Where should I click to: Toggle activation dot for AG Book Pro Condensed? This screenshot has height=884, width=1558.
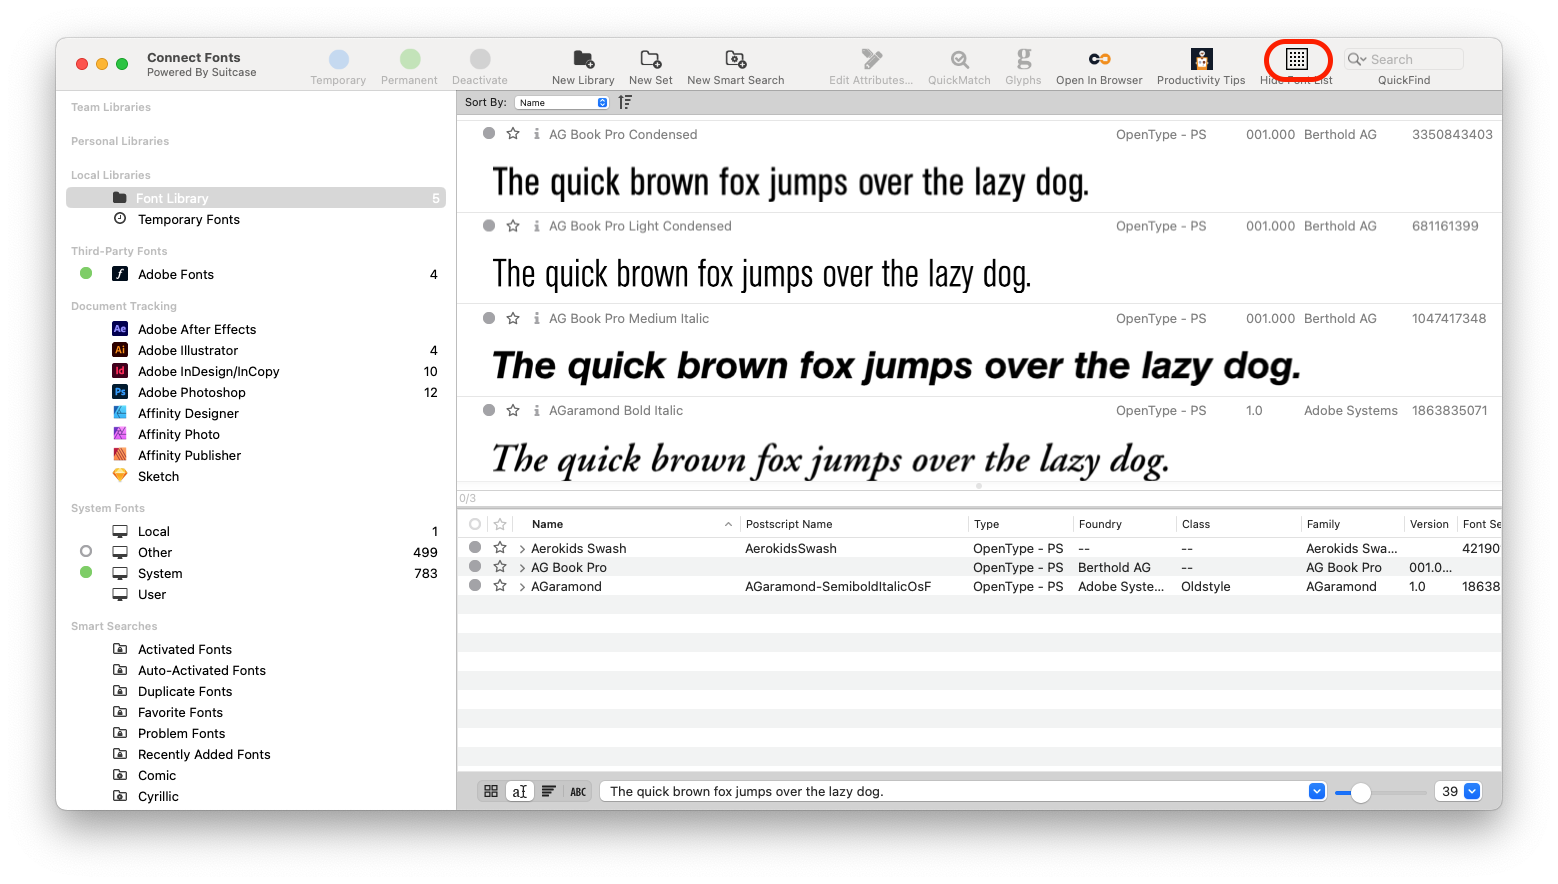489,133
